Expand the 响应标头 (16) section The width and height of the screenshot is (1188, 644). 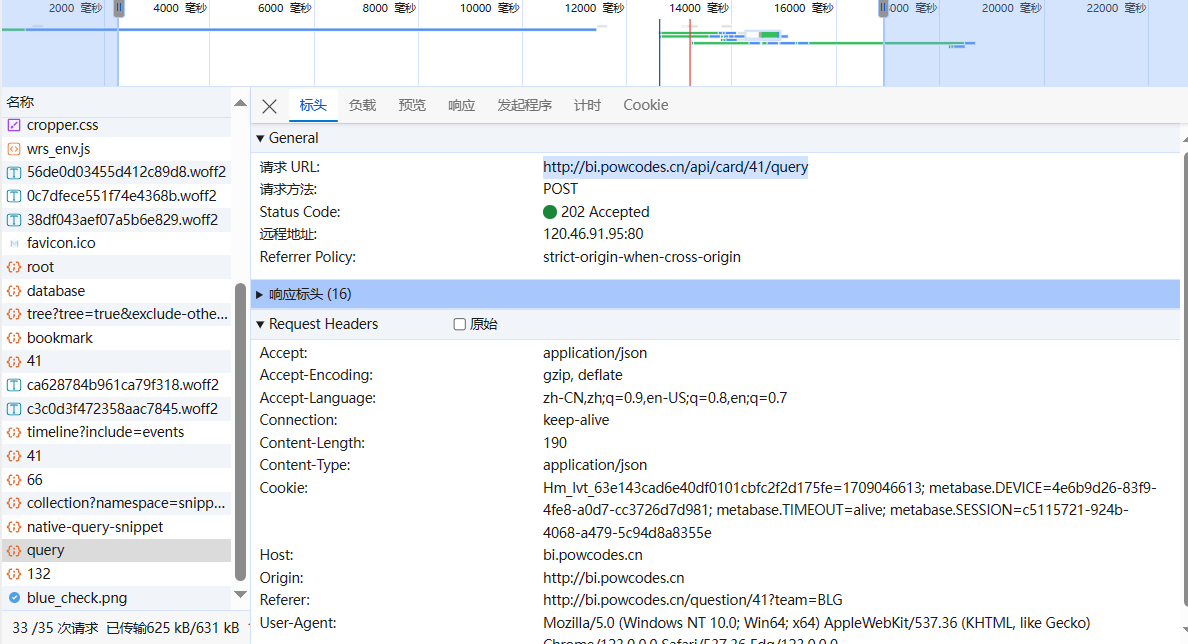(x=259, y=294)
